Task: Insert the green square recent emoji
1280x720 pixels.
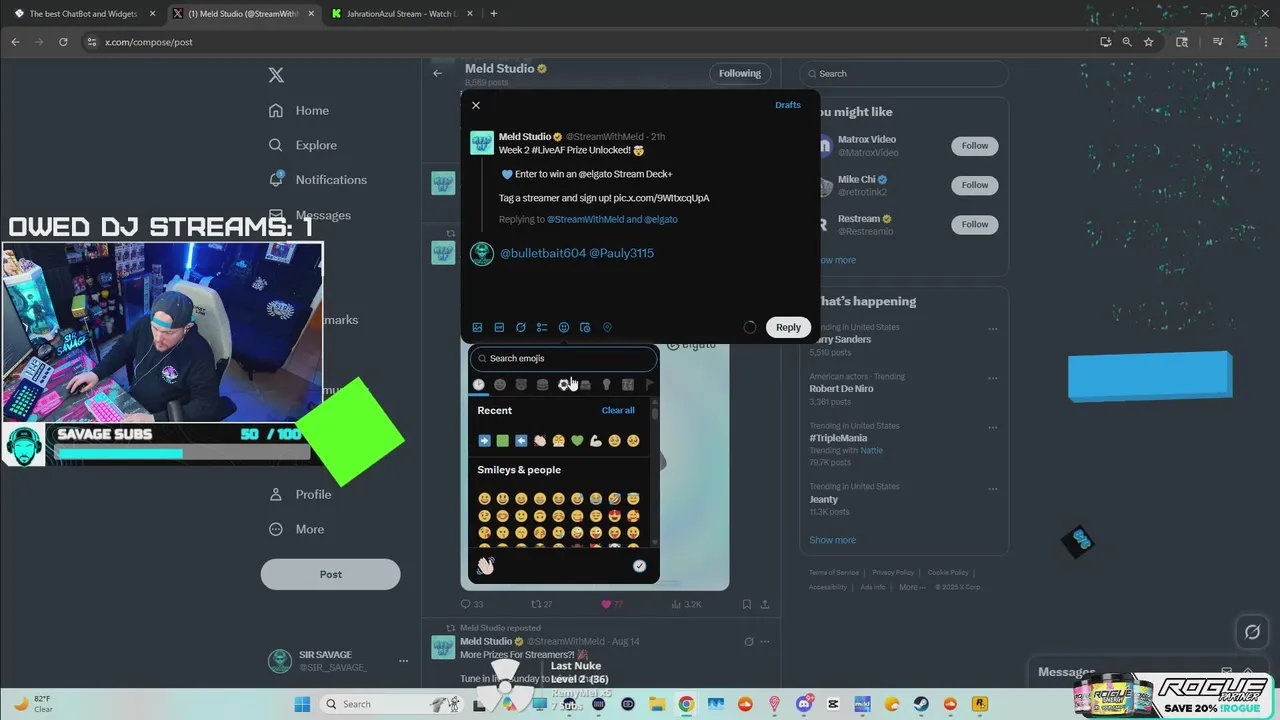Action: click(x=503, y=440)
